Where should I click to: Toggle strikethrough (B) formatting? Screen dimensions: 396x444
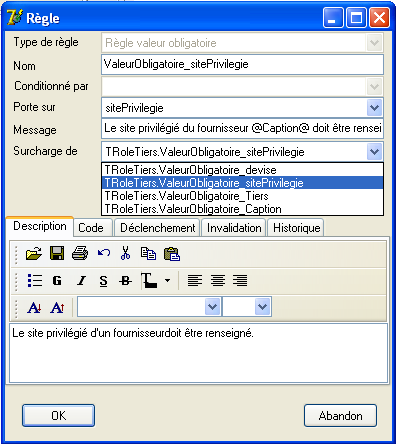click(125, 281)
